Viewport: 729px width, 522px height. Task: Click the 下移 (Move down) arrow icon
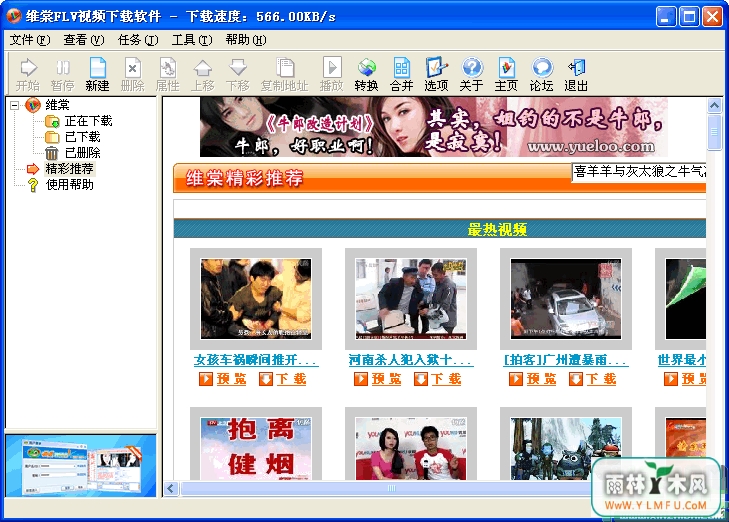(x=238, y=74)
